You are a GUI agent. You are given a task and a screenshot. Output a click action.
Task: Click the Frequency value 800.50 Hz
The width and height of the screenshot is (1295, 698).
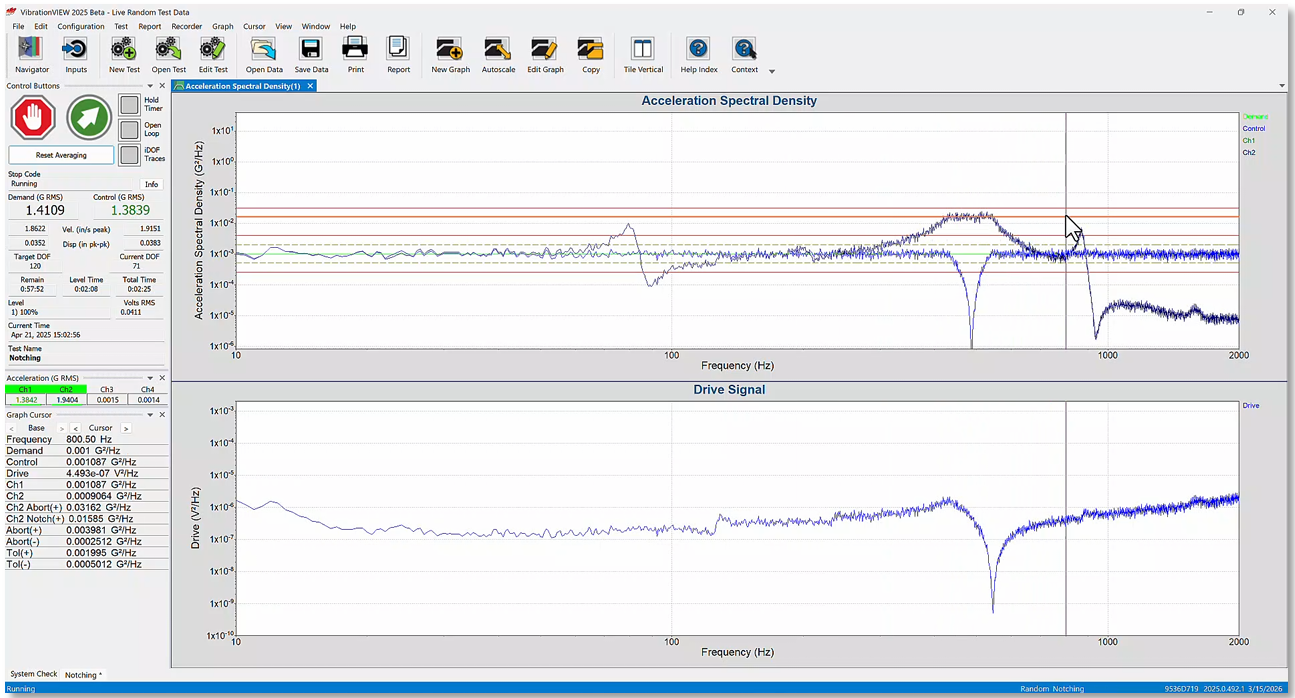(x=89, y=439)
